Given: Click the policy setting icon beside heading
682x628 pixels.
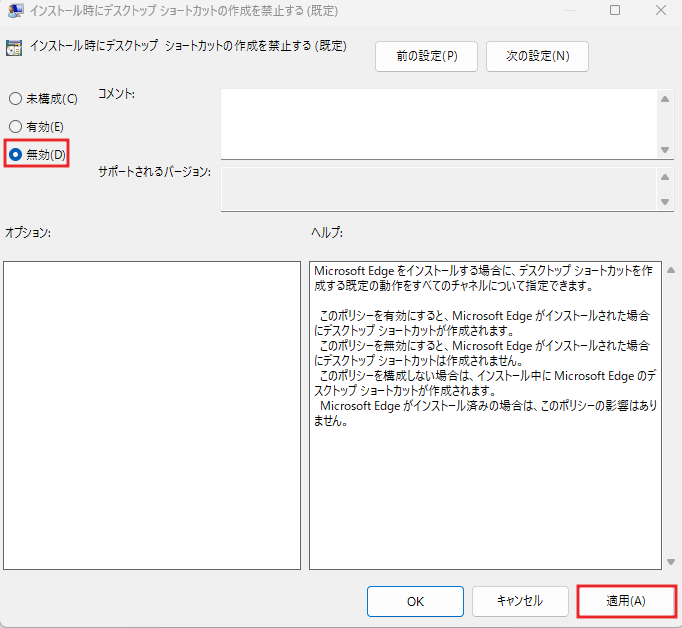Looking at the screenshot, I should 14,48.
